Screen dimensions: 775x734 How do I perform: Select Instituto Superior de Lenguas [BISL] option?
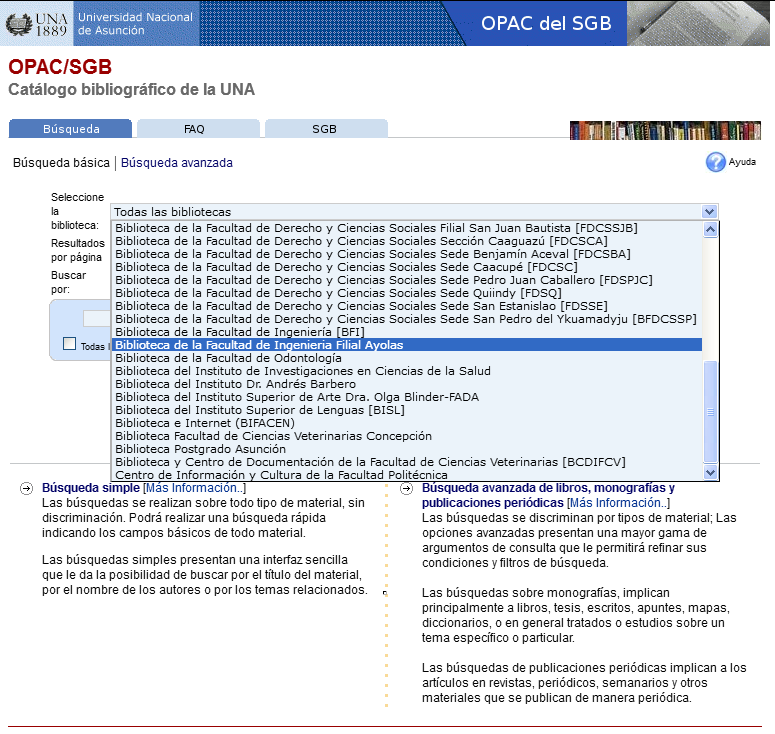[x=406, y=410]
